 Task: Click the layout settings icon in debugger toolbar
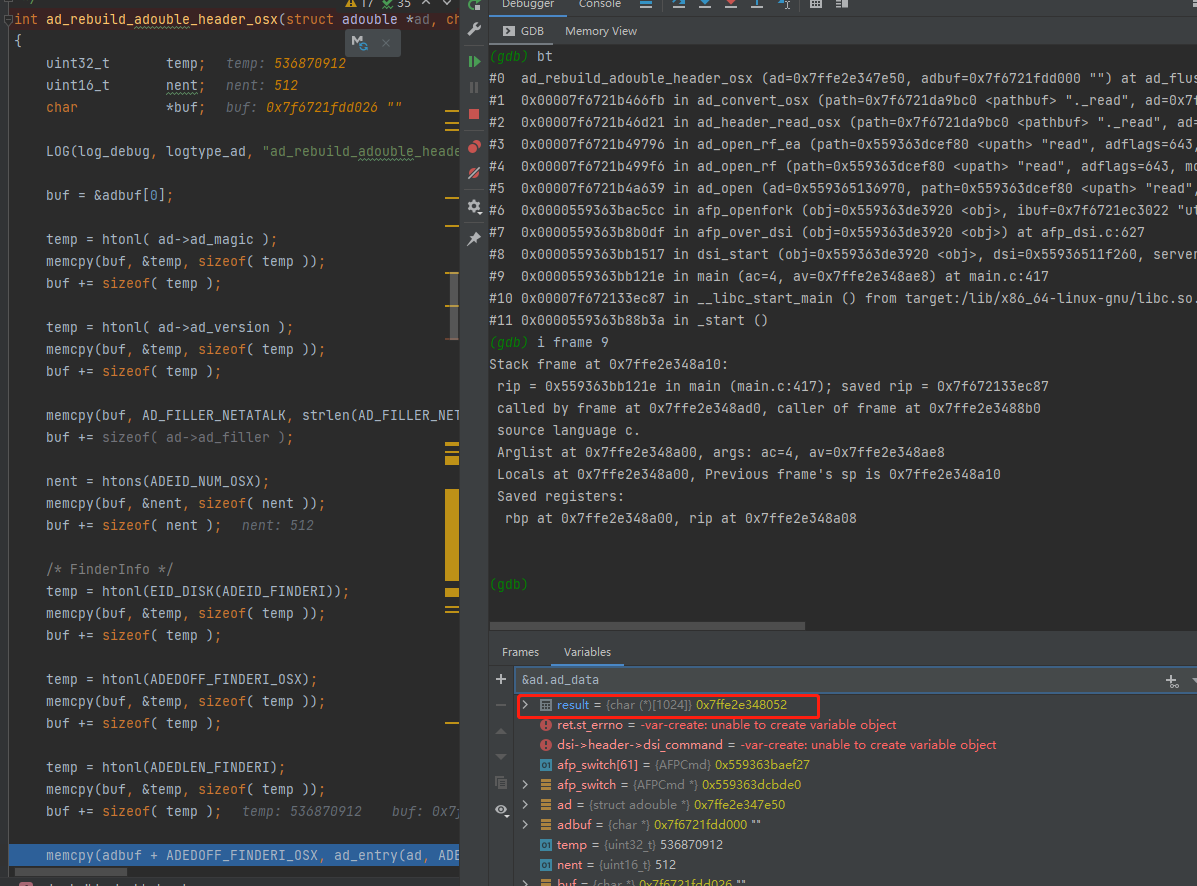tap(842, 5)
